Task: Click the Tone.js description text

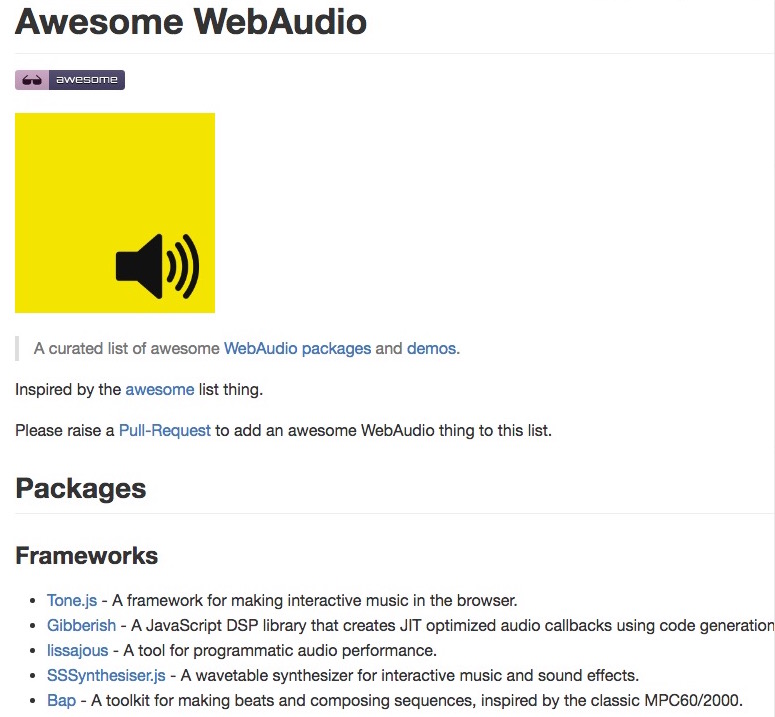Action: (314, 600)
